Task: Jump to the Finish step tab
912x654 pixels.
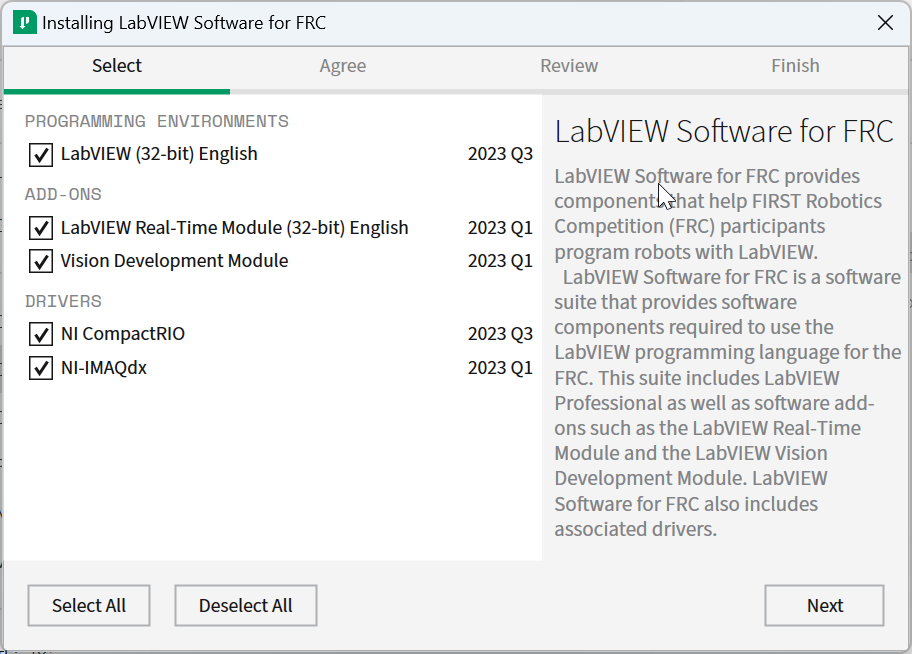Action: (x=795, y=66)
